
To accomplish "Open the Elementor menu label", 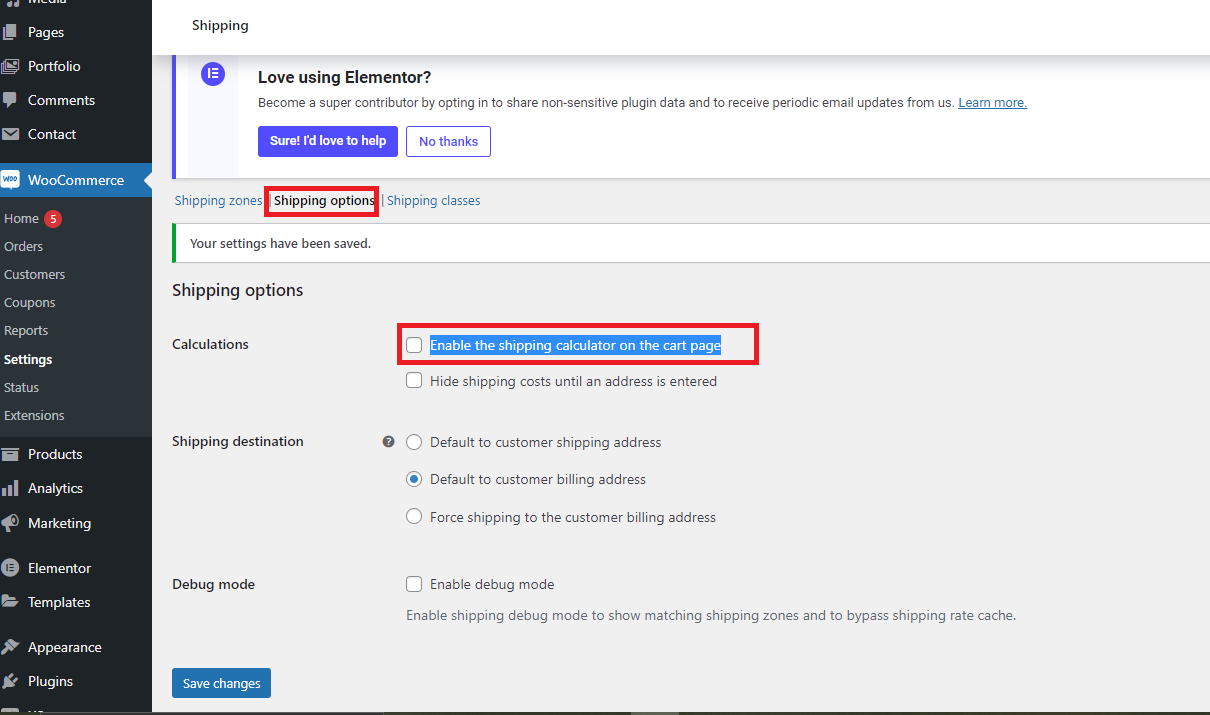I will tap(59, 568).
